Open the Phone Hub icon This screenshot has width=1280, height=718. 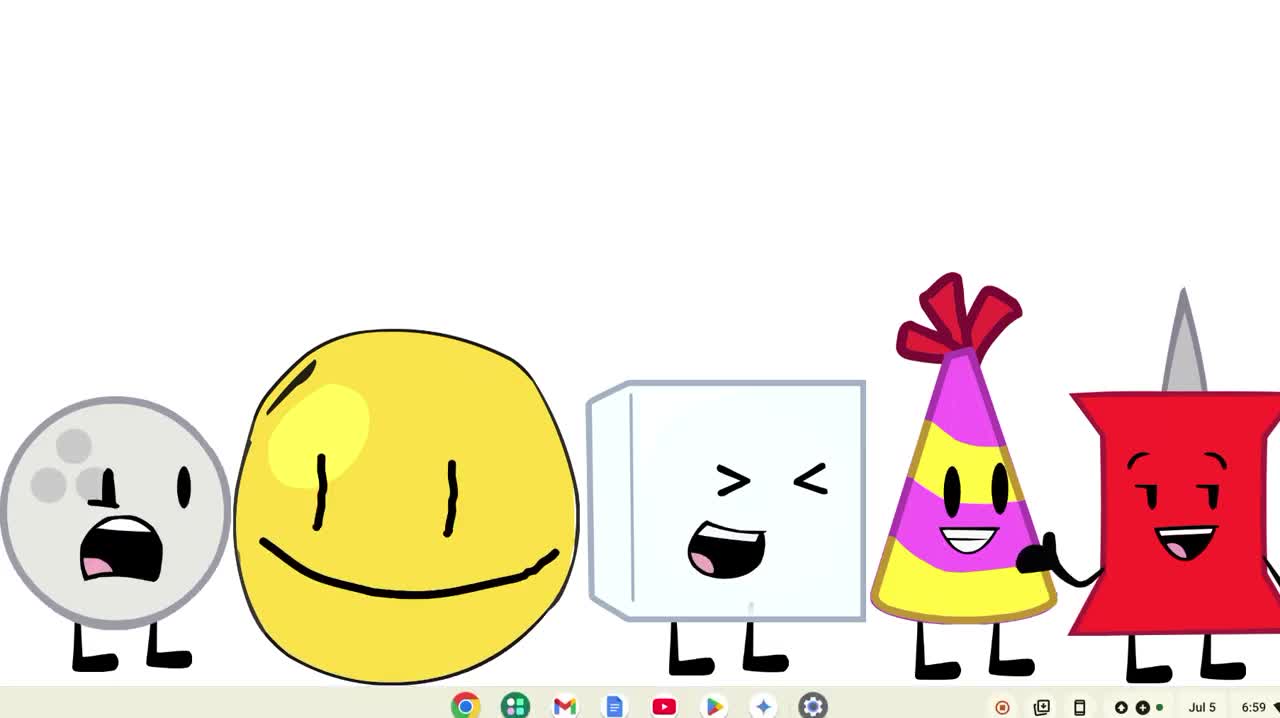[x=1079, y=707]
